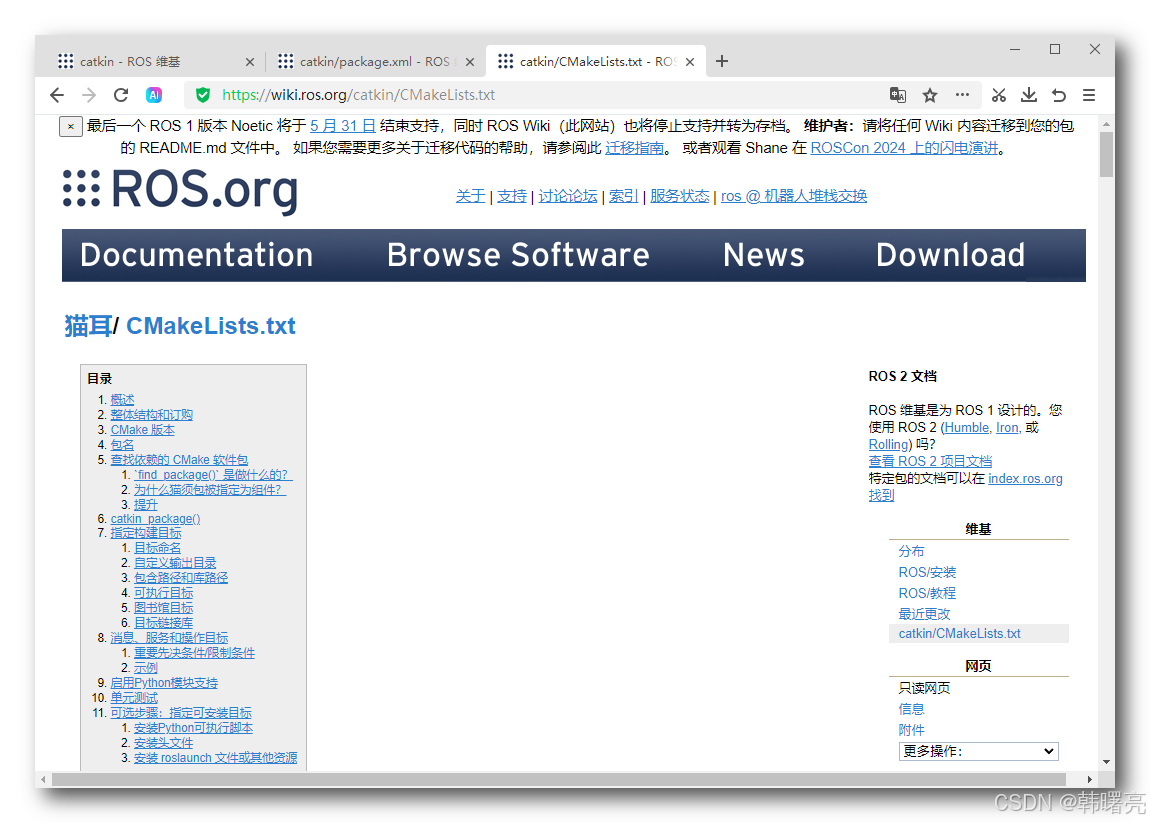This screenshot has height=823, width=1150.
Task: Jump to the 安装头文件 section
Action: pyautogui.click(x=164, y=743)
